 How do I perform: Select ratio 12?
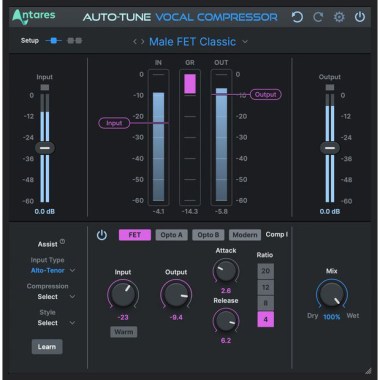click(x=266, y=287)
